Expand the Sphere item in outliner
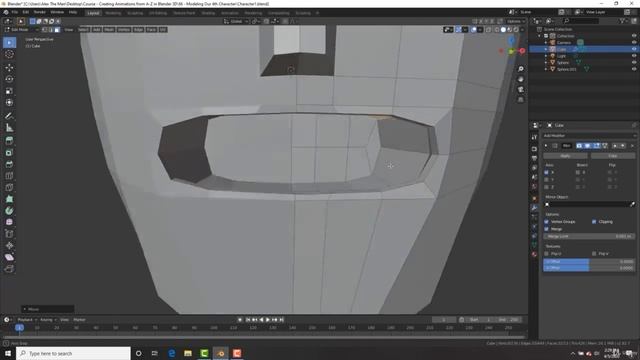The height and width of the screenshot is (360, 640). [546, 62]
